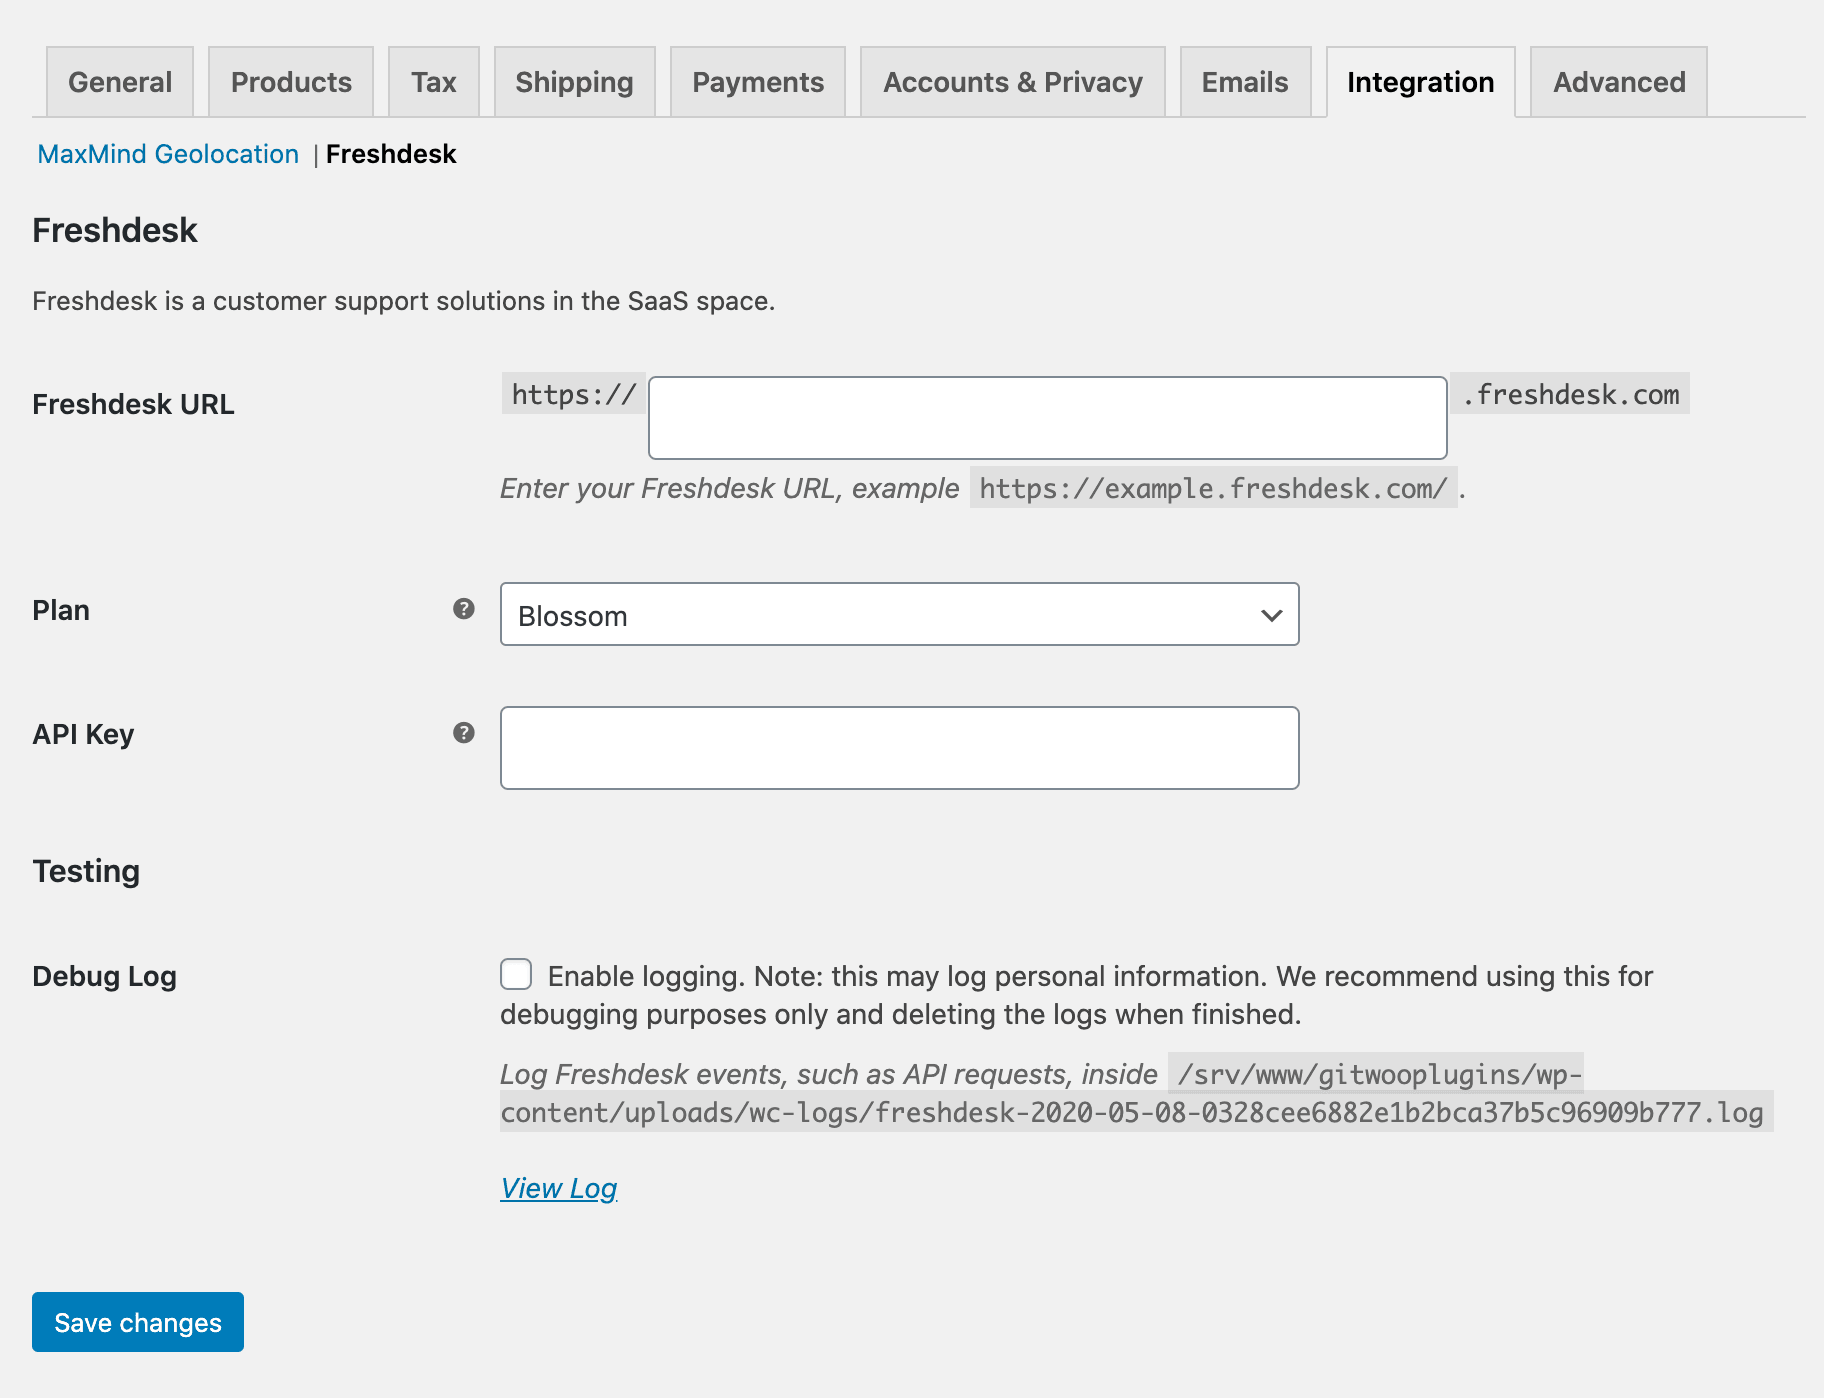Select the Integration tab
1824x1398 pixels.
[1421, 82]
